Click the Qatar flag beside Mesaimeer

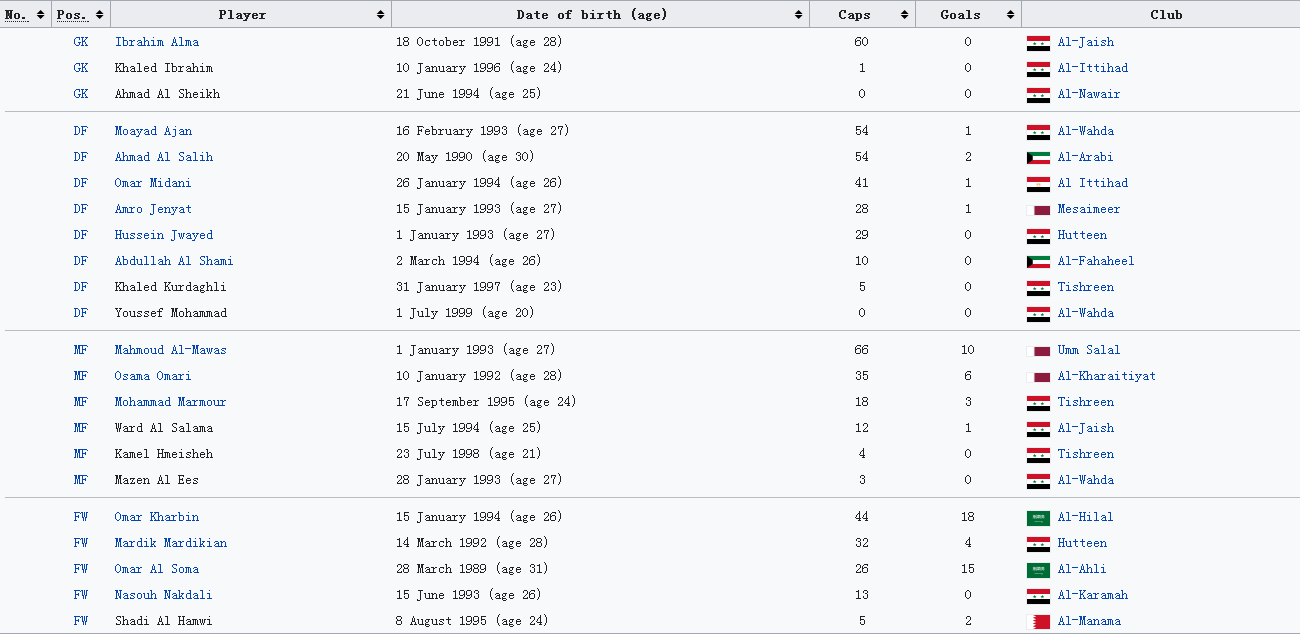coord(1038,210)
